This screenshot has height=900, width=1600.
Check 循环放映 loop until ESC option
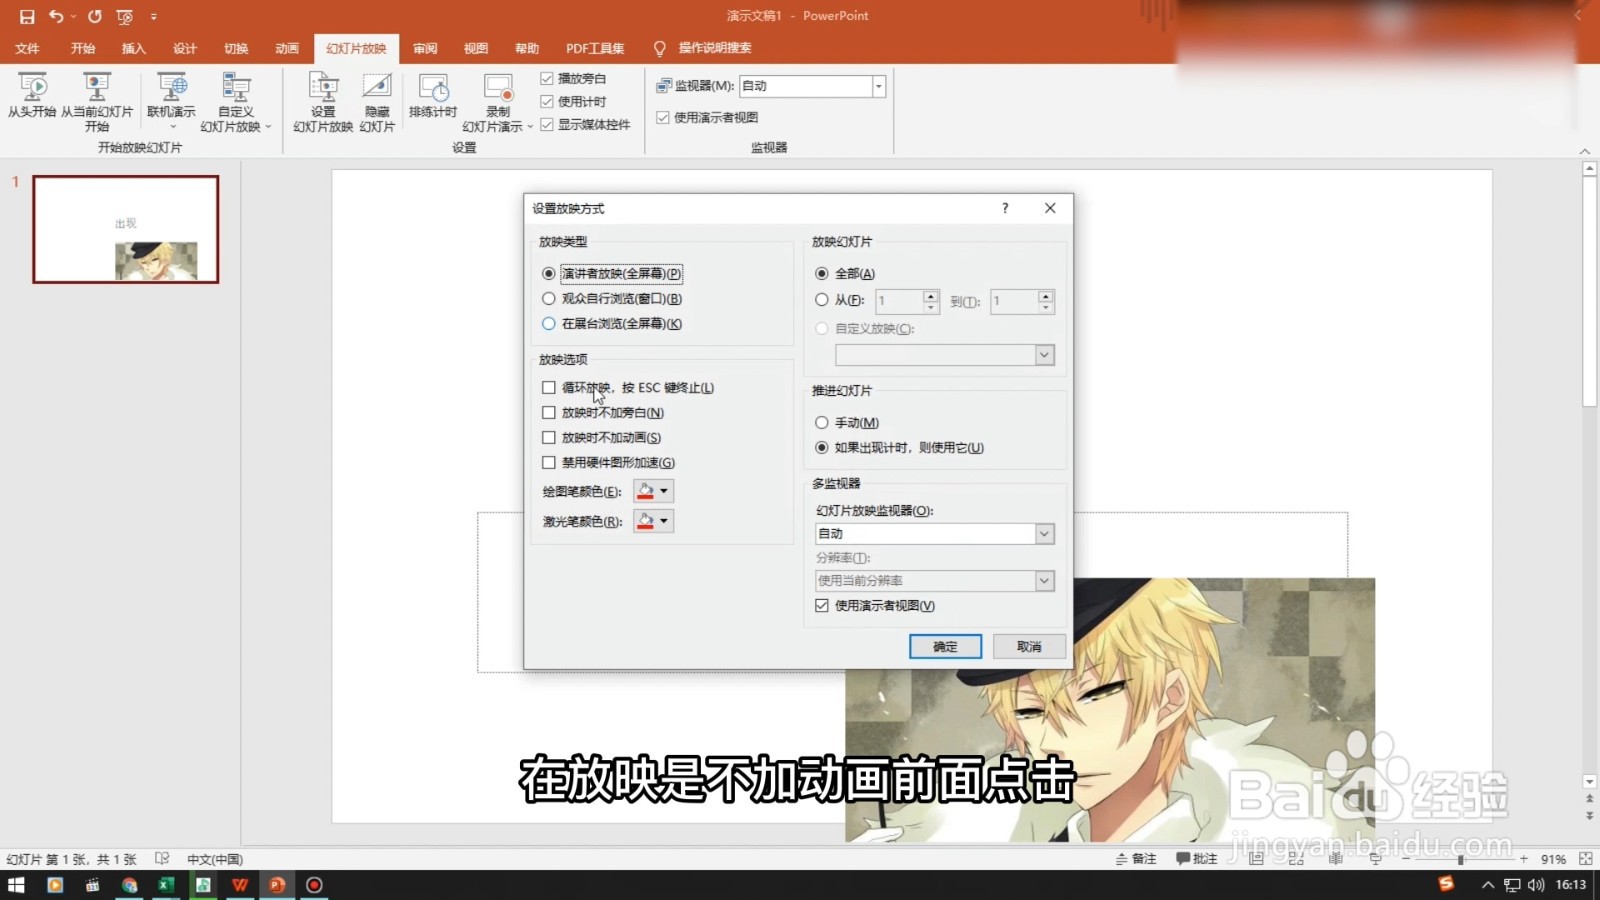pos(548,387)
